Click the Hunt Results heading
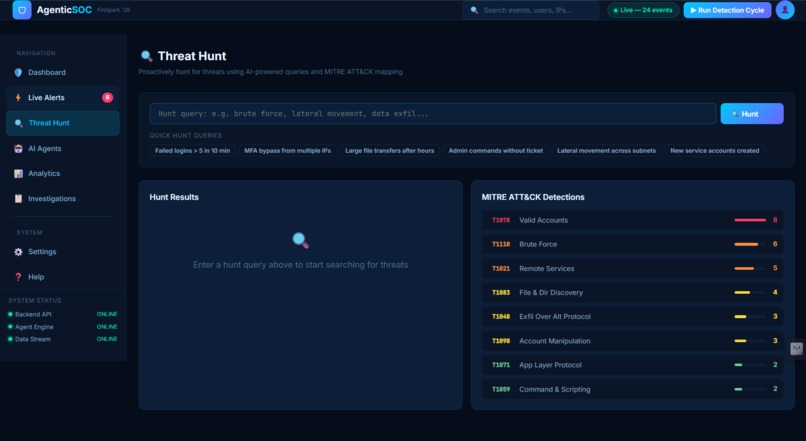806x441 pixels. click(174, 197)
